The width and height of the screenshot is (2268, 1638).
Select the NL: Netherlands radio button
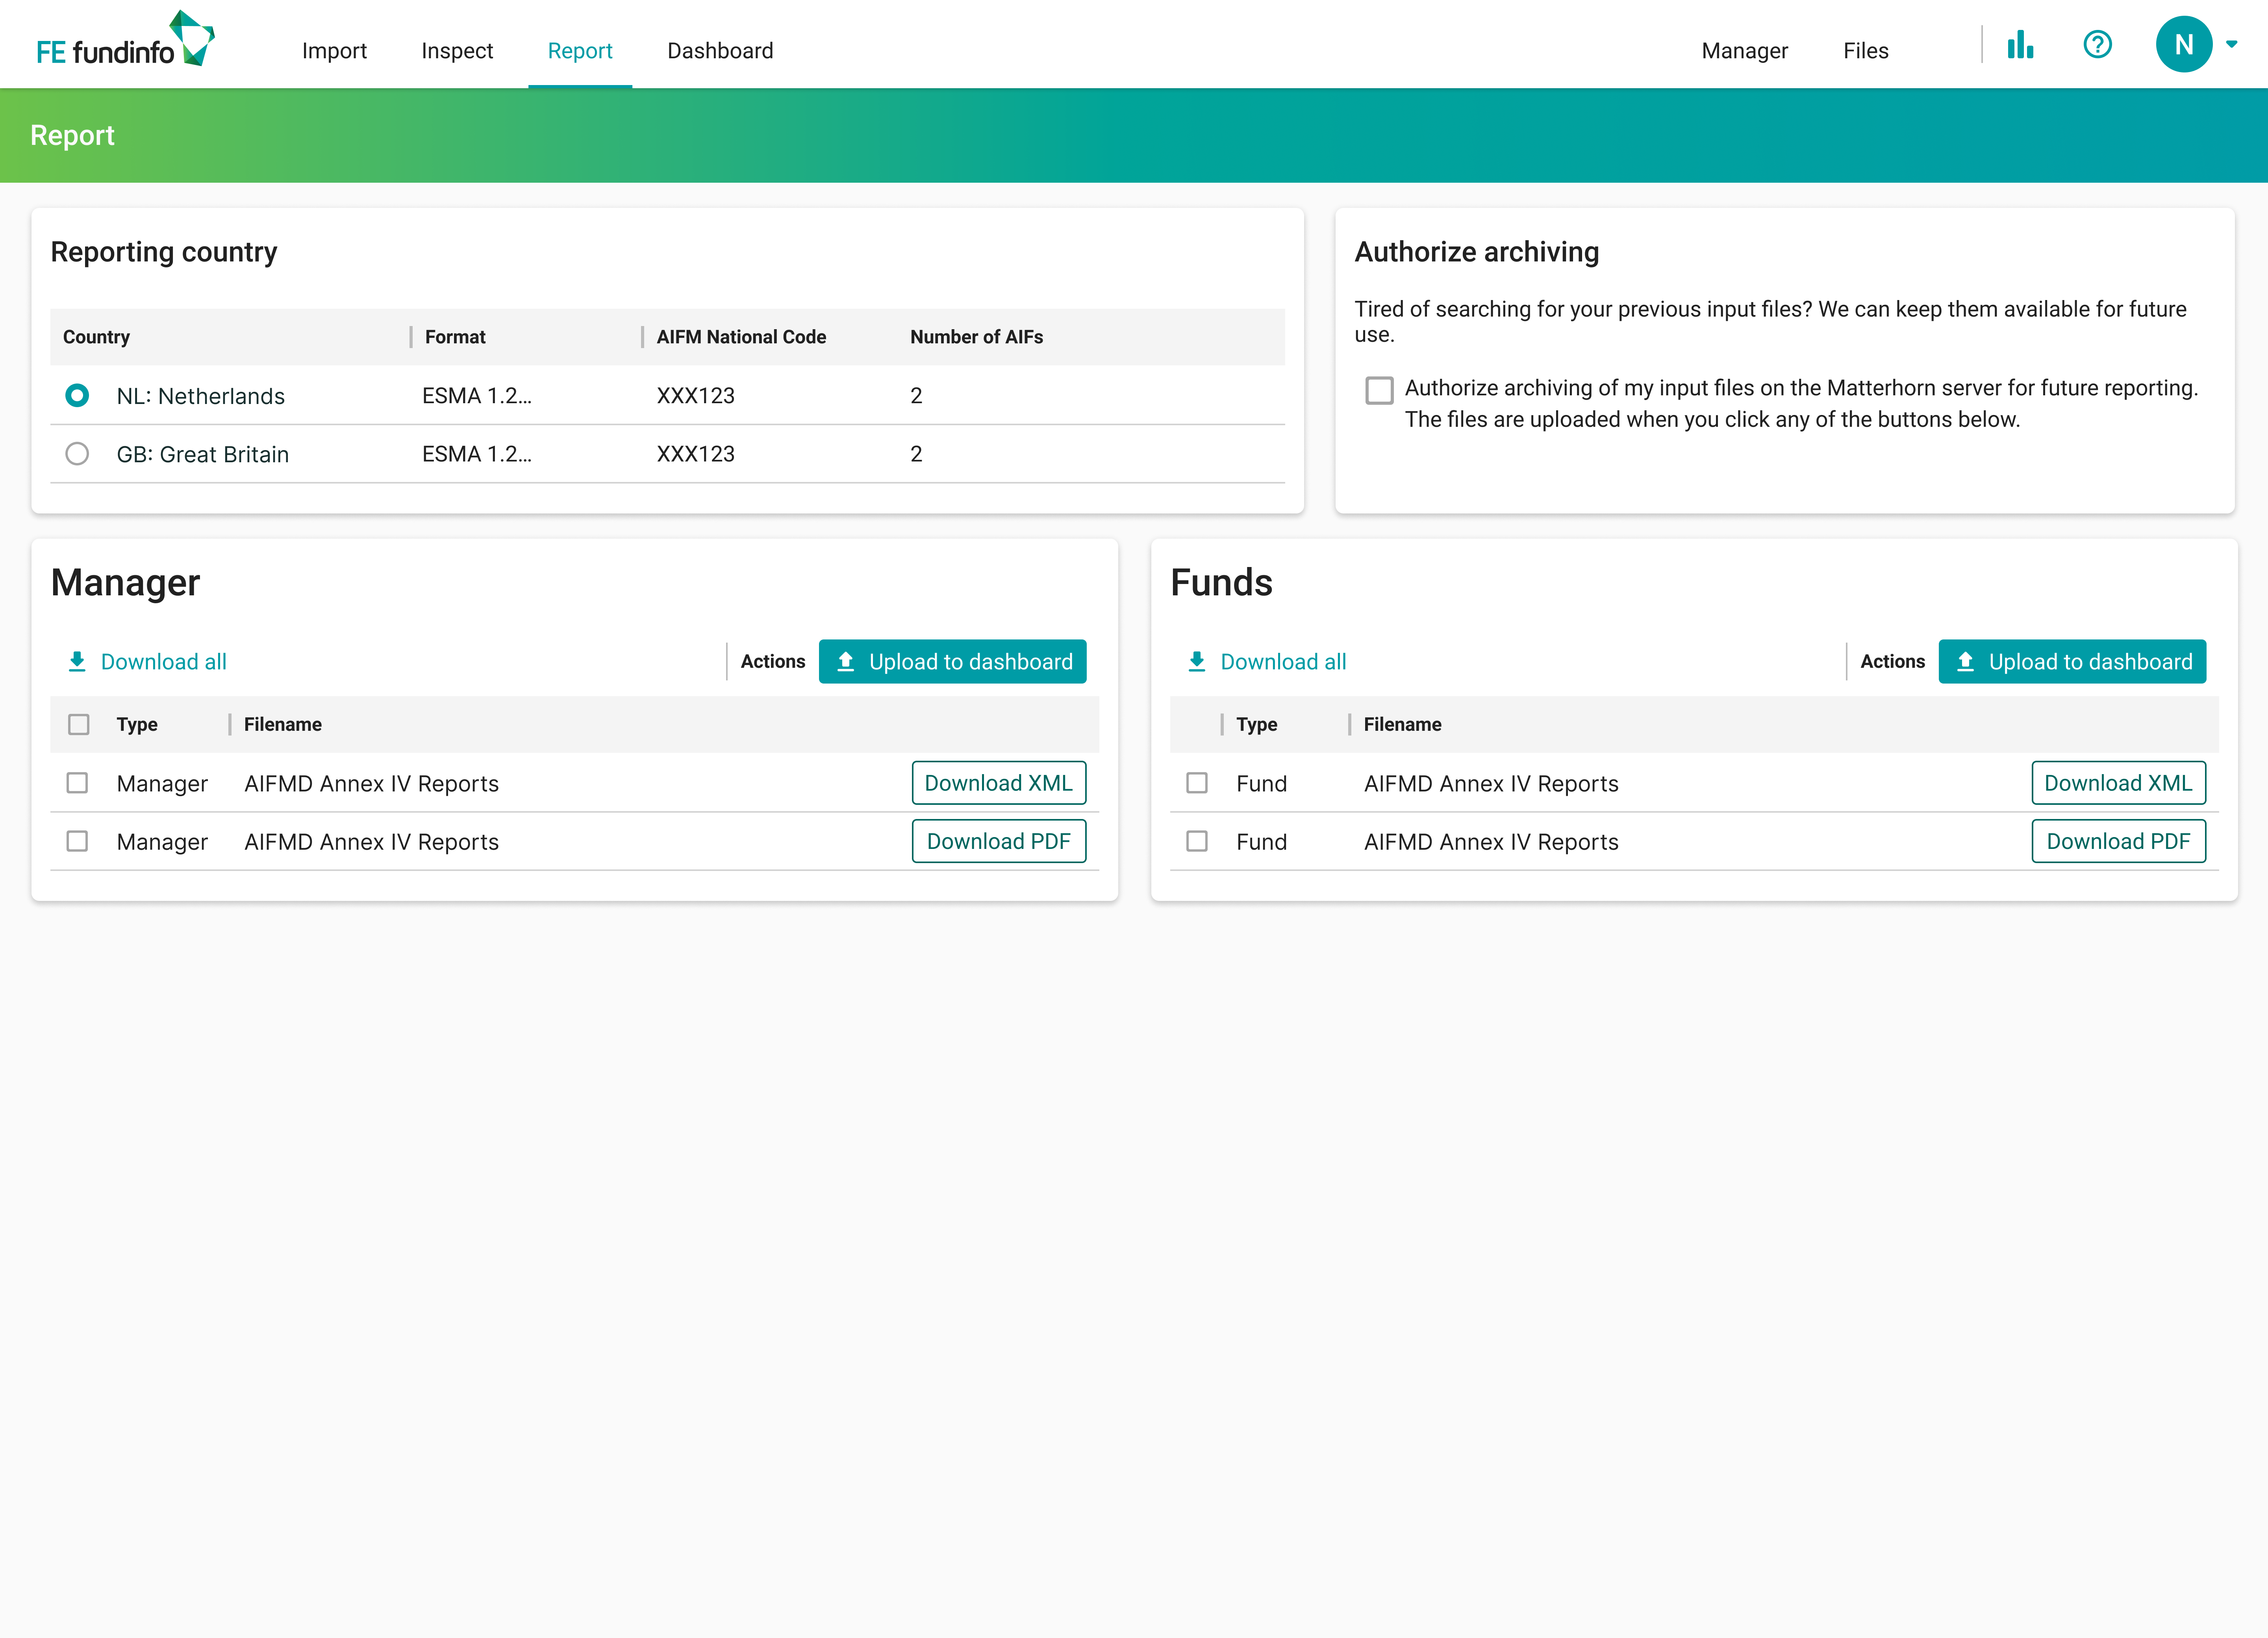(77, 395)
